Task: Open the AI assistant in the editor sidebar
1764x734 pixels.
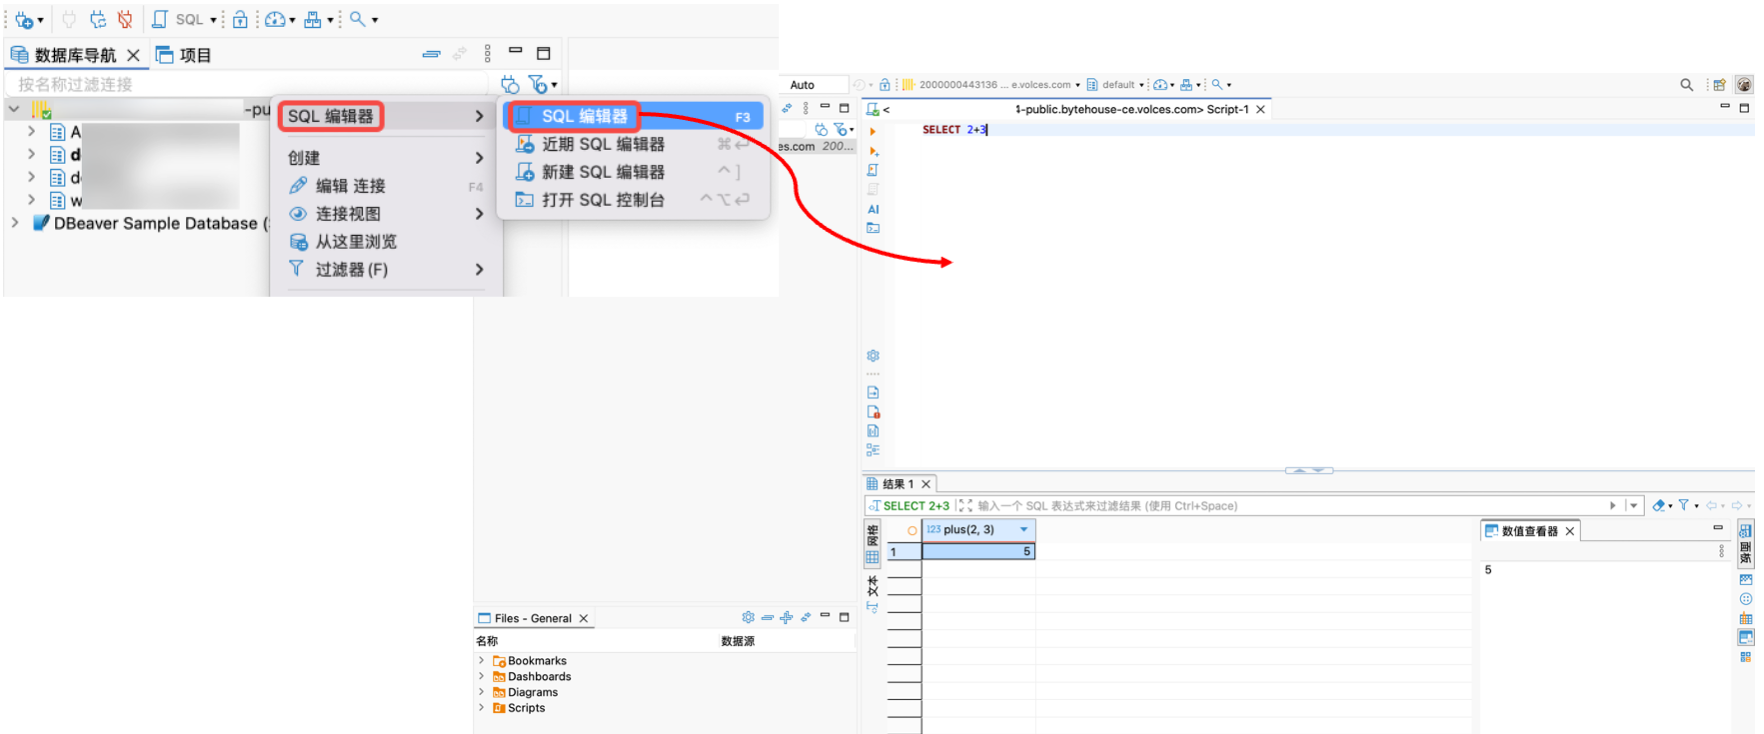Action: click(x=873, y=209)
